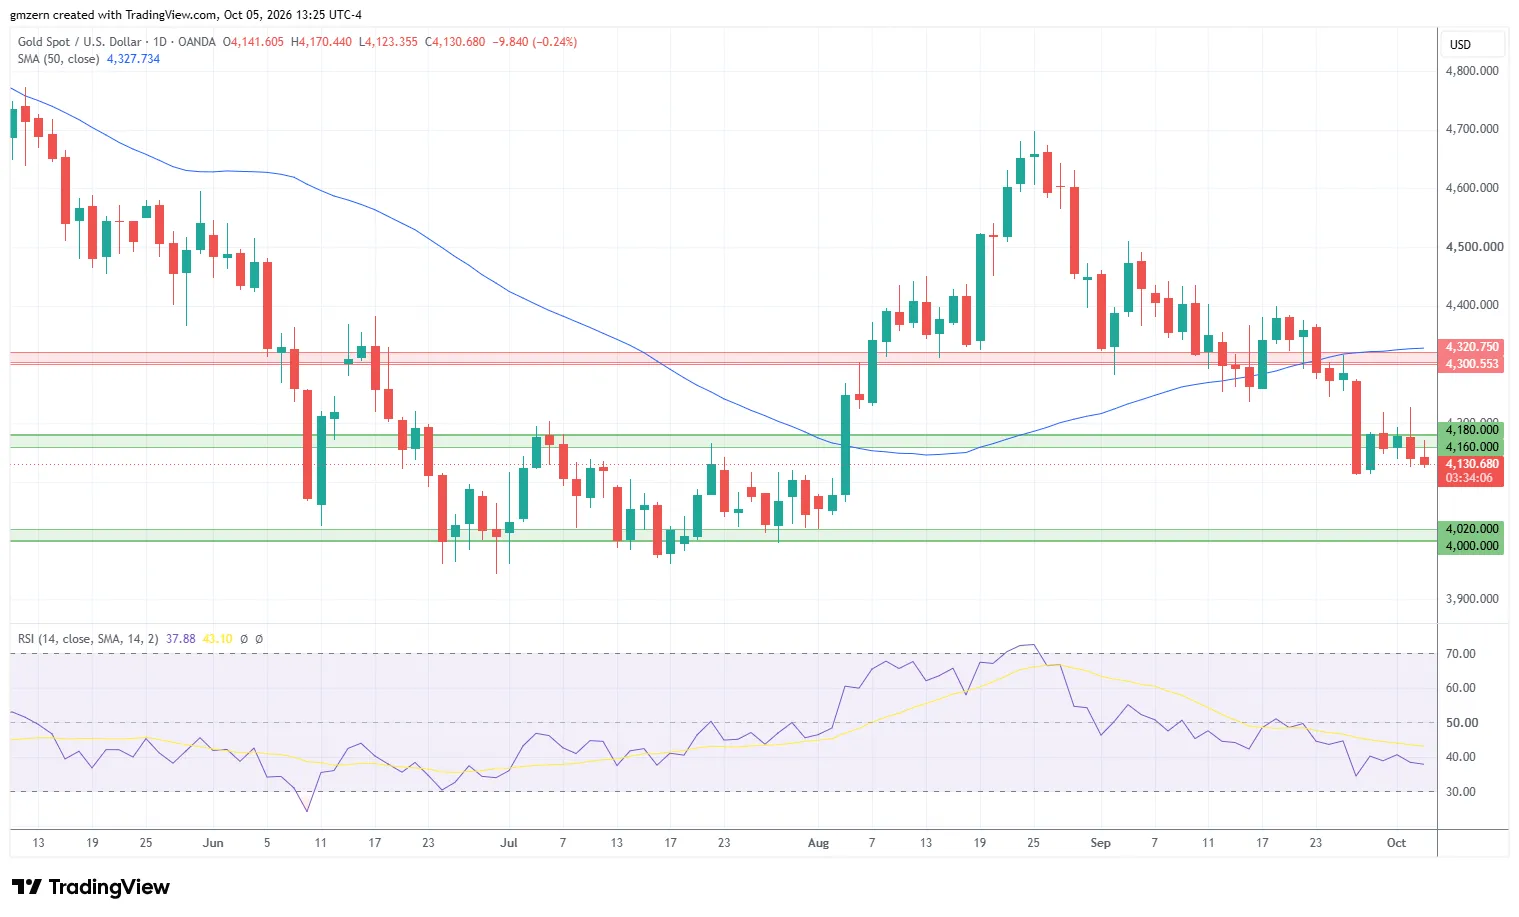Click the green 4,000.000 price tag
Viewport: 1519px width, 917px height.
click(1472, 546)
